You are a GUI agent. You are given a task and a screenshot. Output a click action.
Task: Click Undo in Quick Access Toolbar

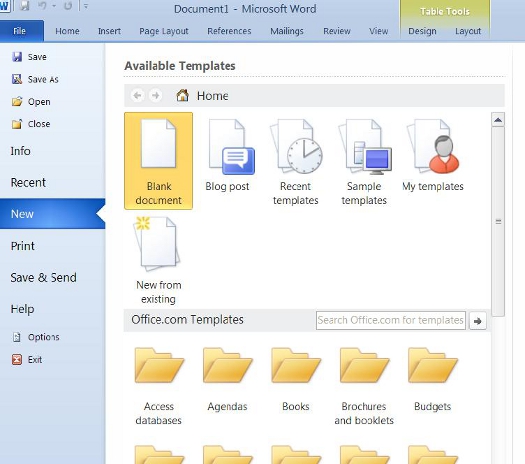point(42,6)
